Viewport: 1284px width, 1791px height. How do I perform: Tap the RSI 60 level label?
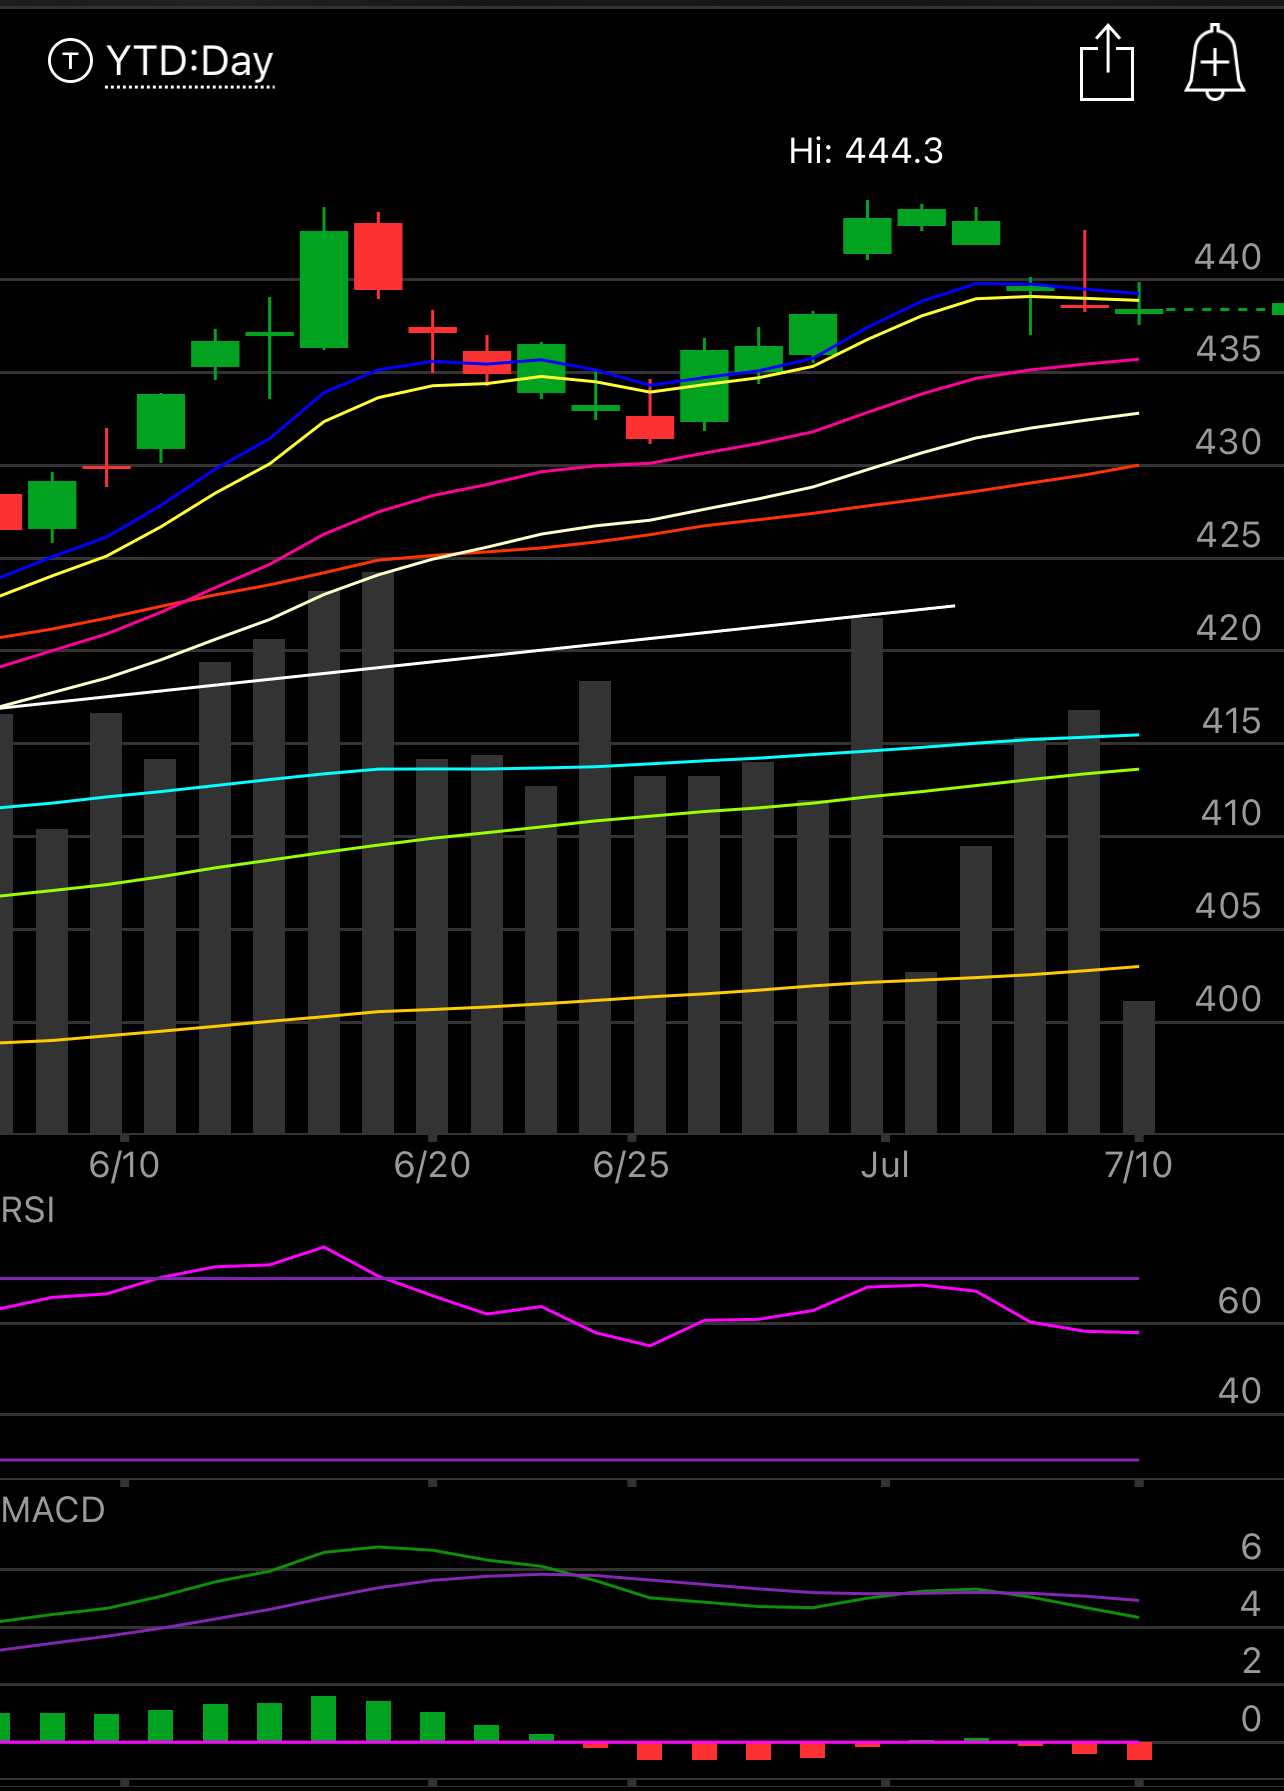[1239, 1301]
